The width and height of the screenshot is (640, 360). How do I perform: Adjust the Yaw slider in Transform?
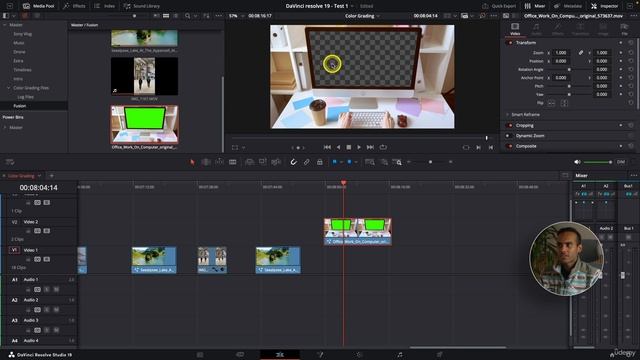tap(569, 94)
